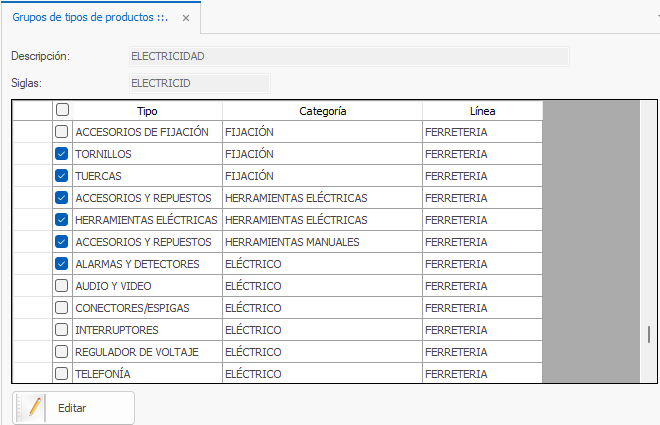Check the INTERRUPTORES checkbox

click(61, 329)
